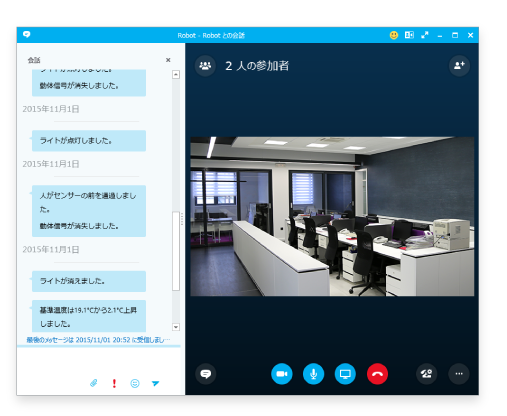Select the 'ライトが消えました。' message
Image resolution: width=507 pixels, height=416 pixels.
click(x=89, y=281)
